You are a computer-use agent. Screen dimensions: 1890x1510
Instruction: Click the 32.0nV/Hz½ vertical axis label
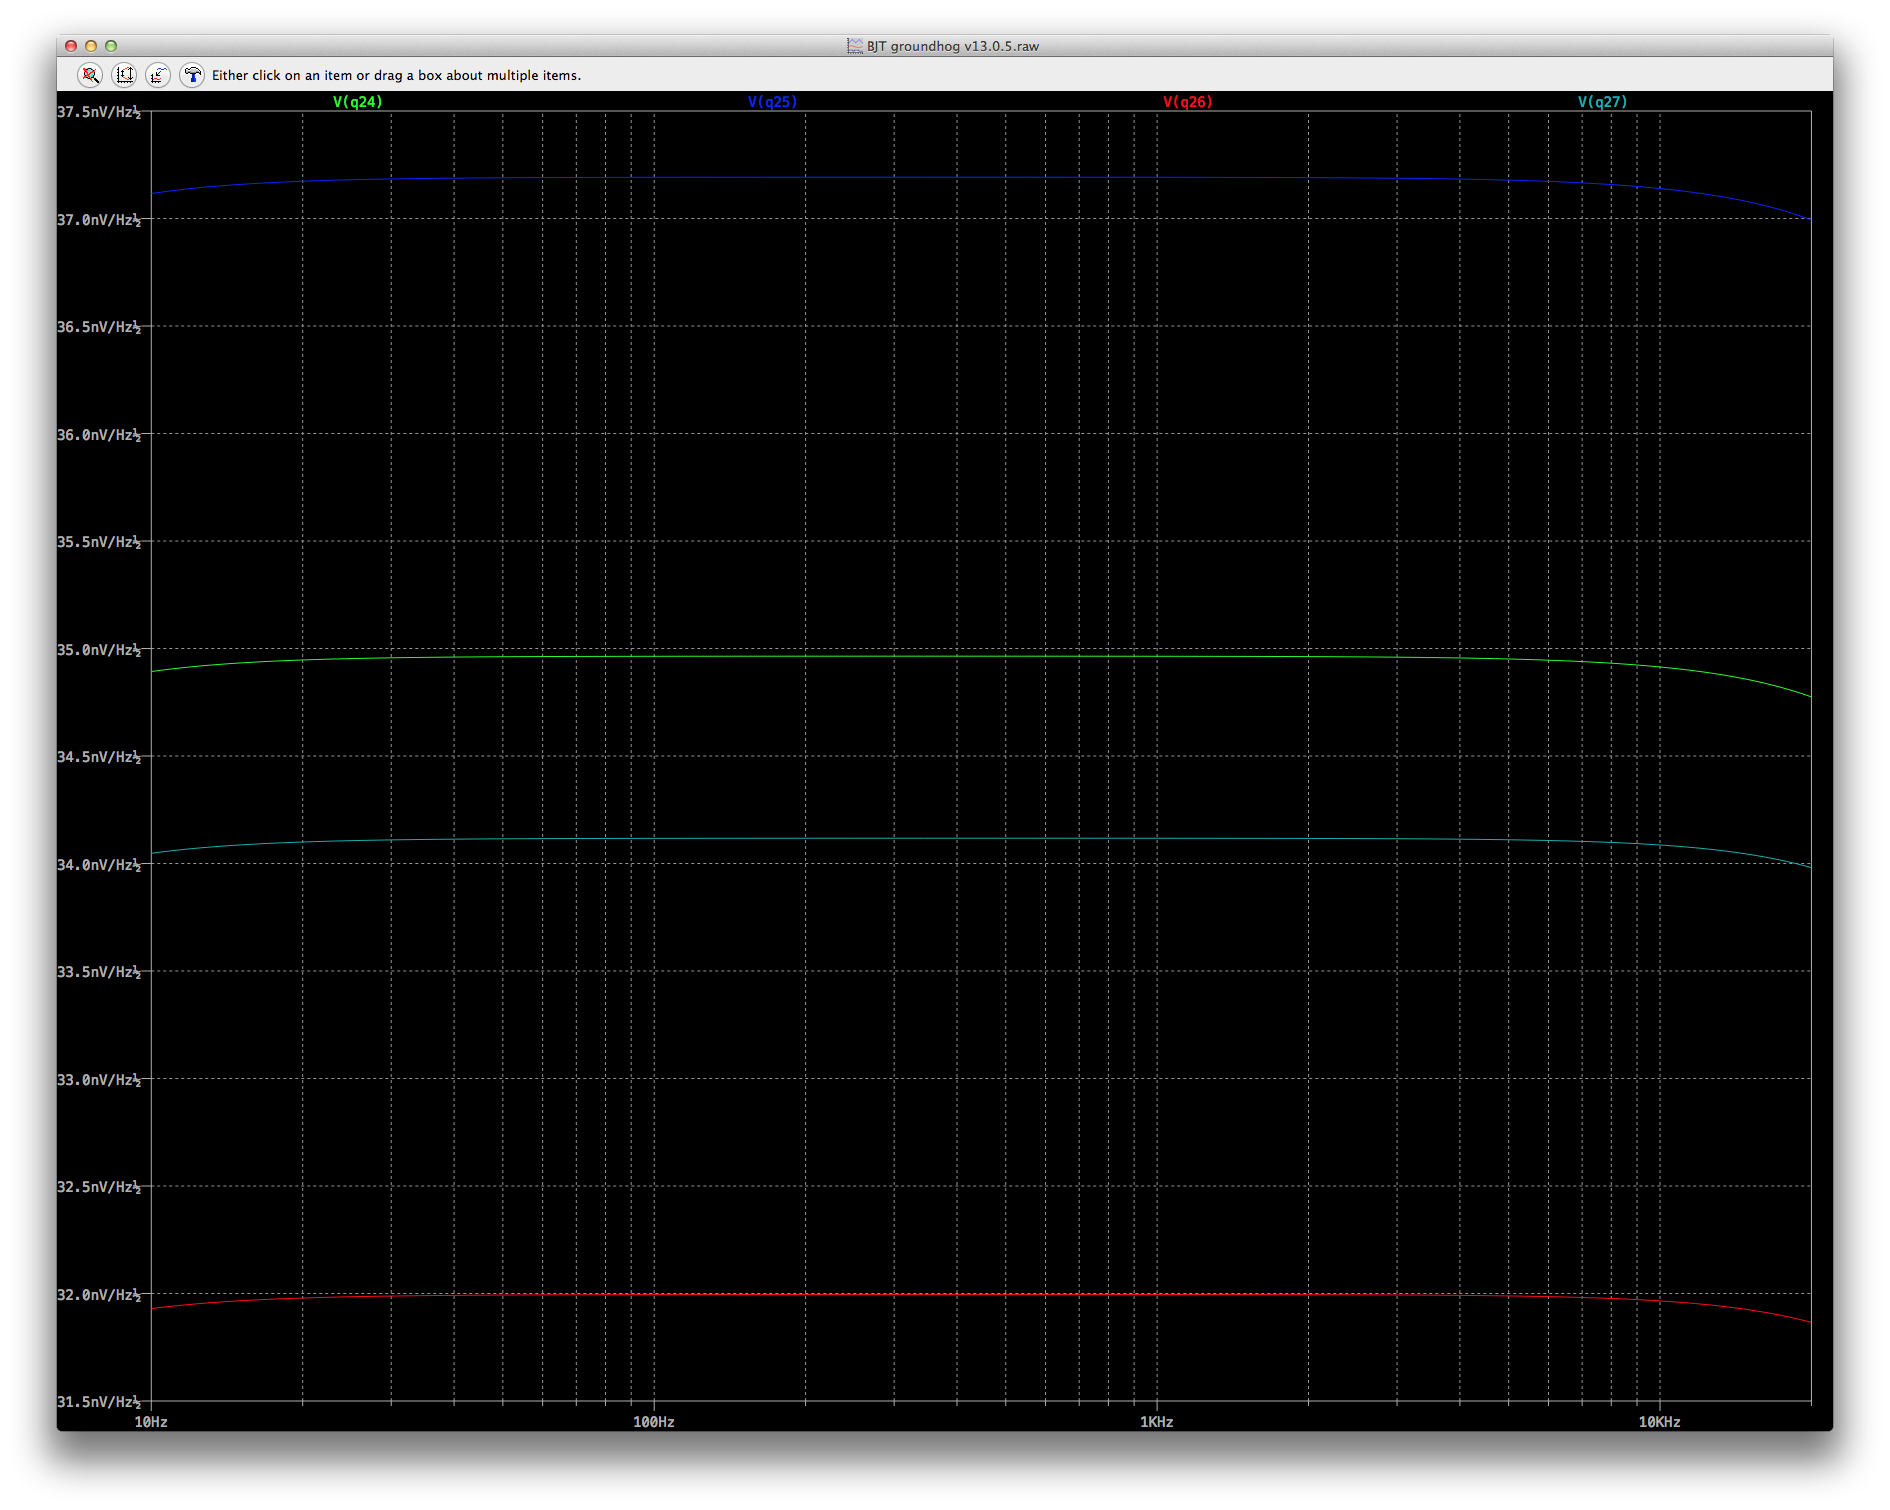(99, 1295)
